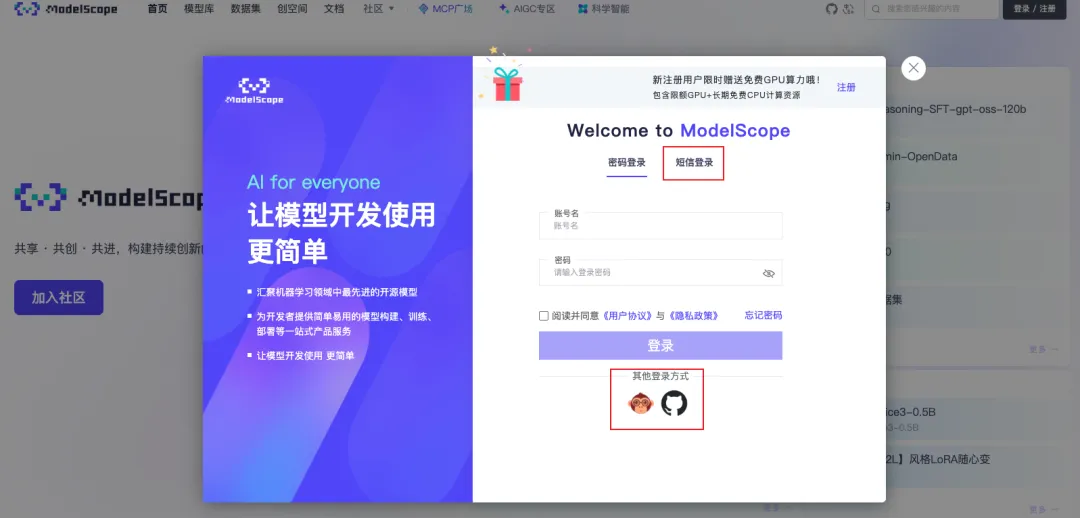
Task: Switch to the 密码登录 tab
Action: 627,163
